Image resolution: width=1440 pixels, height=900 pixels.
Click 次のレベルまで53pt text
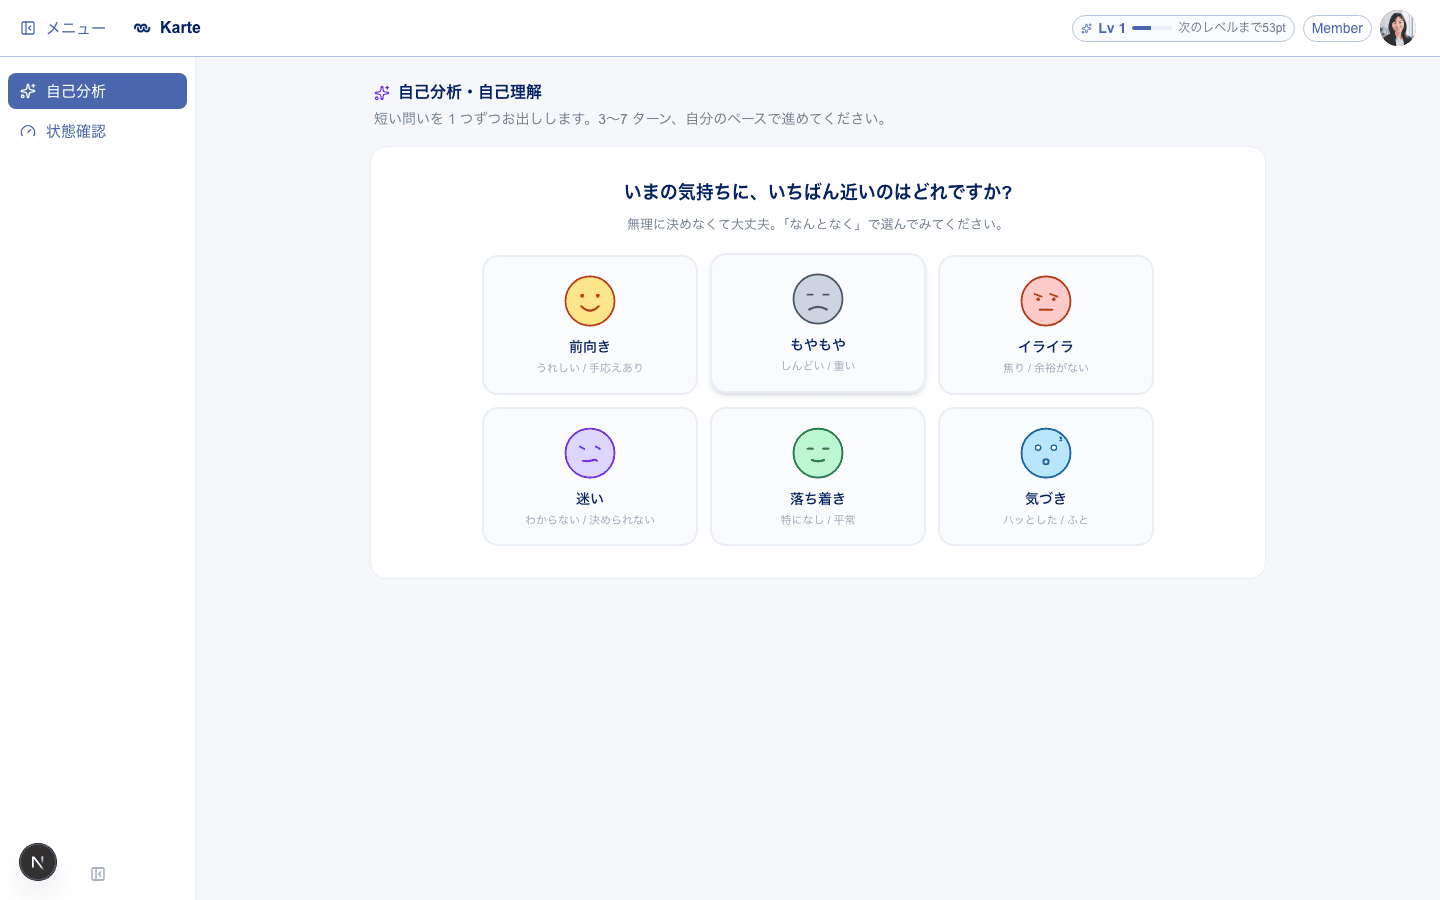point(1232,28)
